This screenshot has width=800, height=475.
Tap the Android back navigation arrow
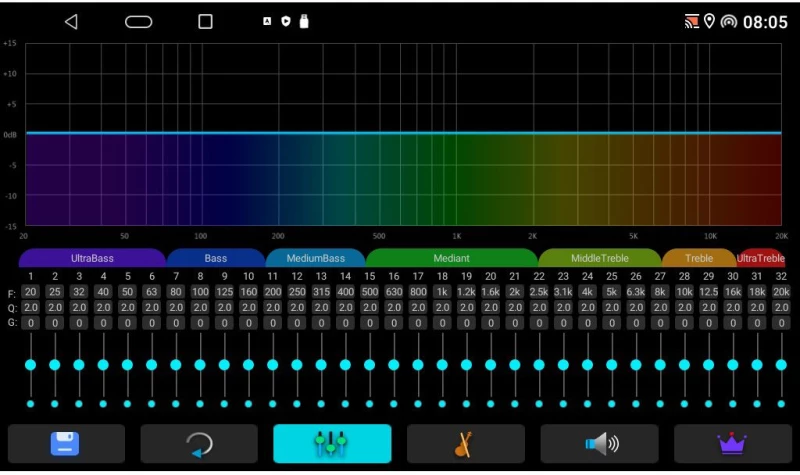click(71, 21)
